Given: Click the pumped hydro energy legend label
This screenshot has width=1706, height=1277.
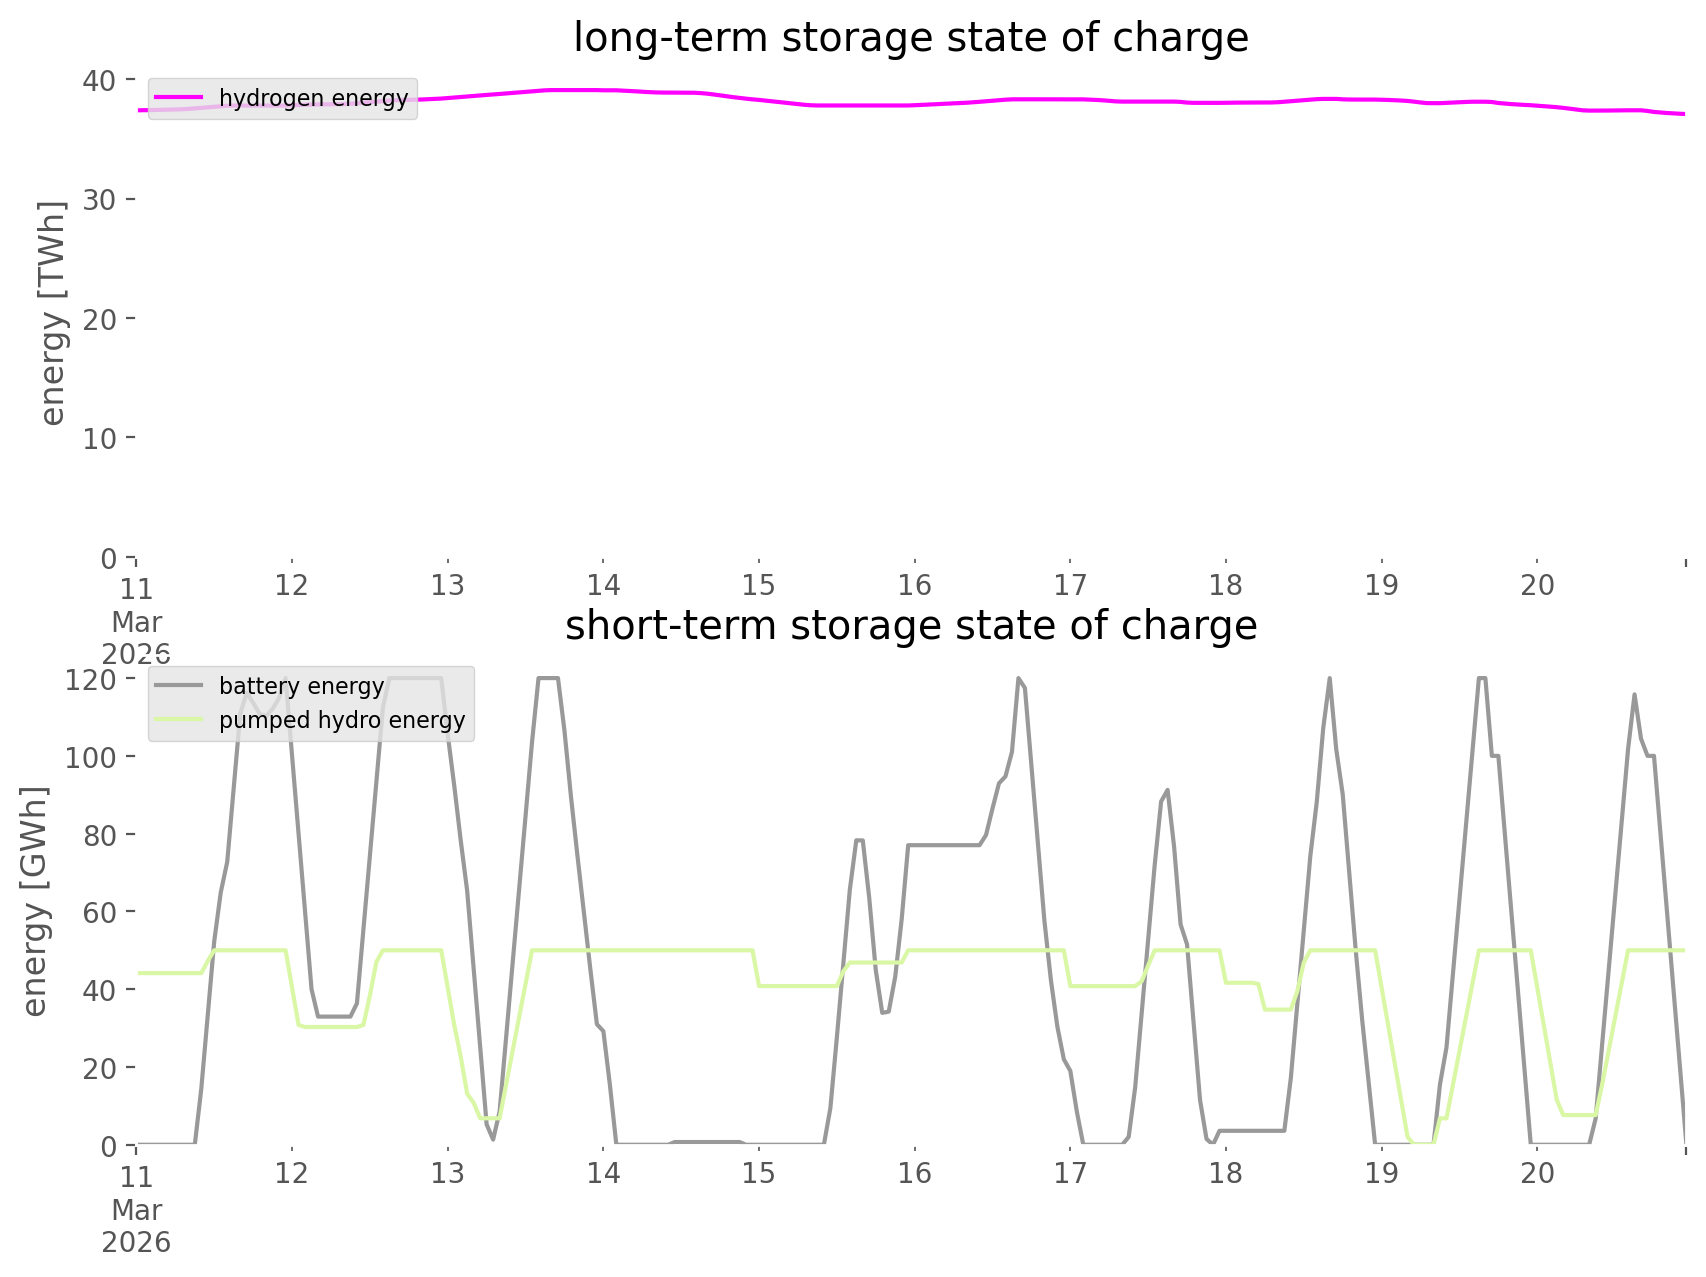Looking at the screenshot, I should [342, 720].
